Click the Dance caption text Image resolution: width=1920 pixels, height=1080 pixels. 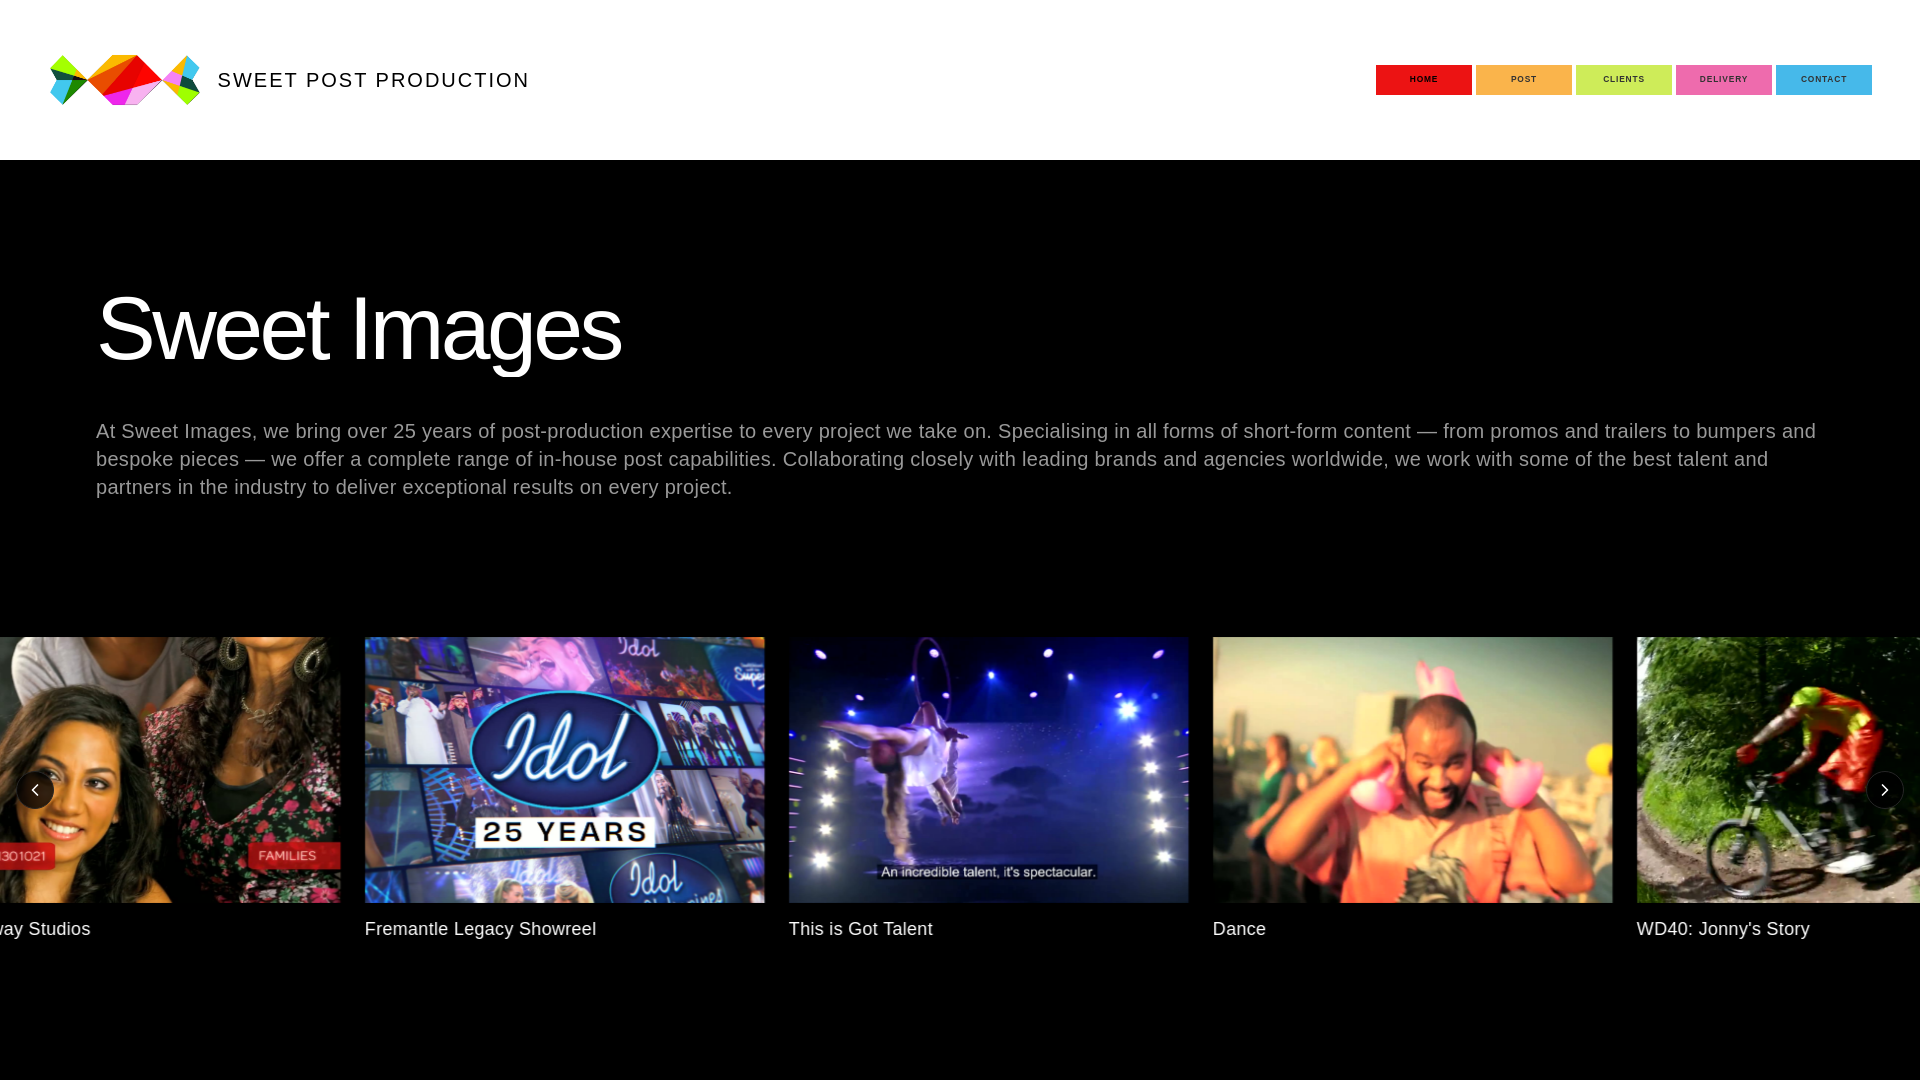pyautogui.click(x=1239, y=929)
